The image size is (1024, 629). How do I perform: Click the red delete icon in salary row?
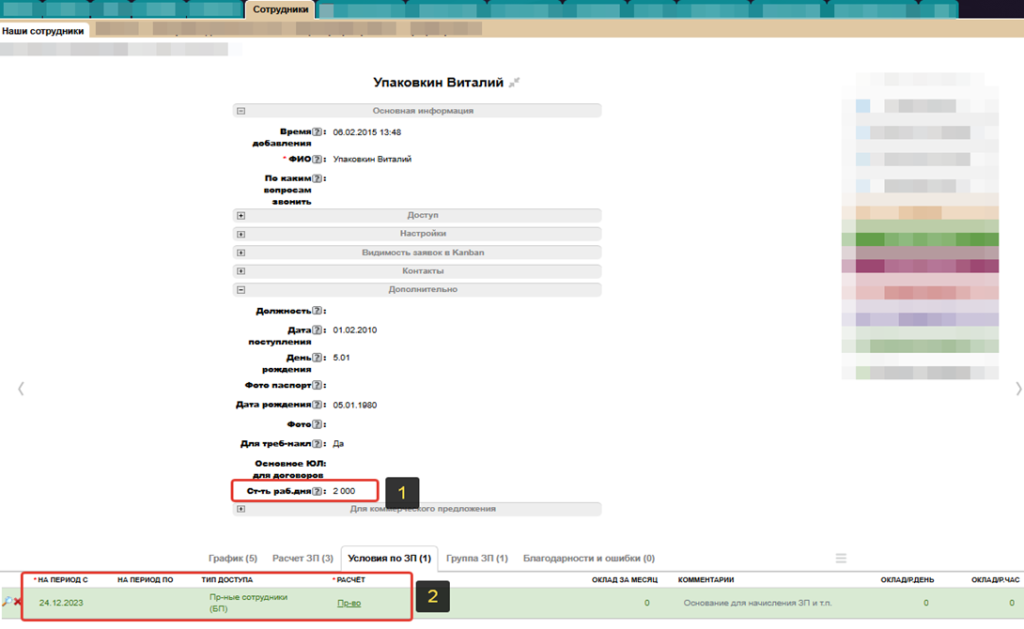click(x=18, y=602)
